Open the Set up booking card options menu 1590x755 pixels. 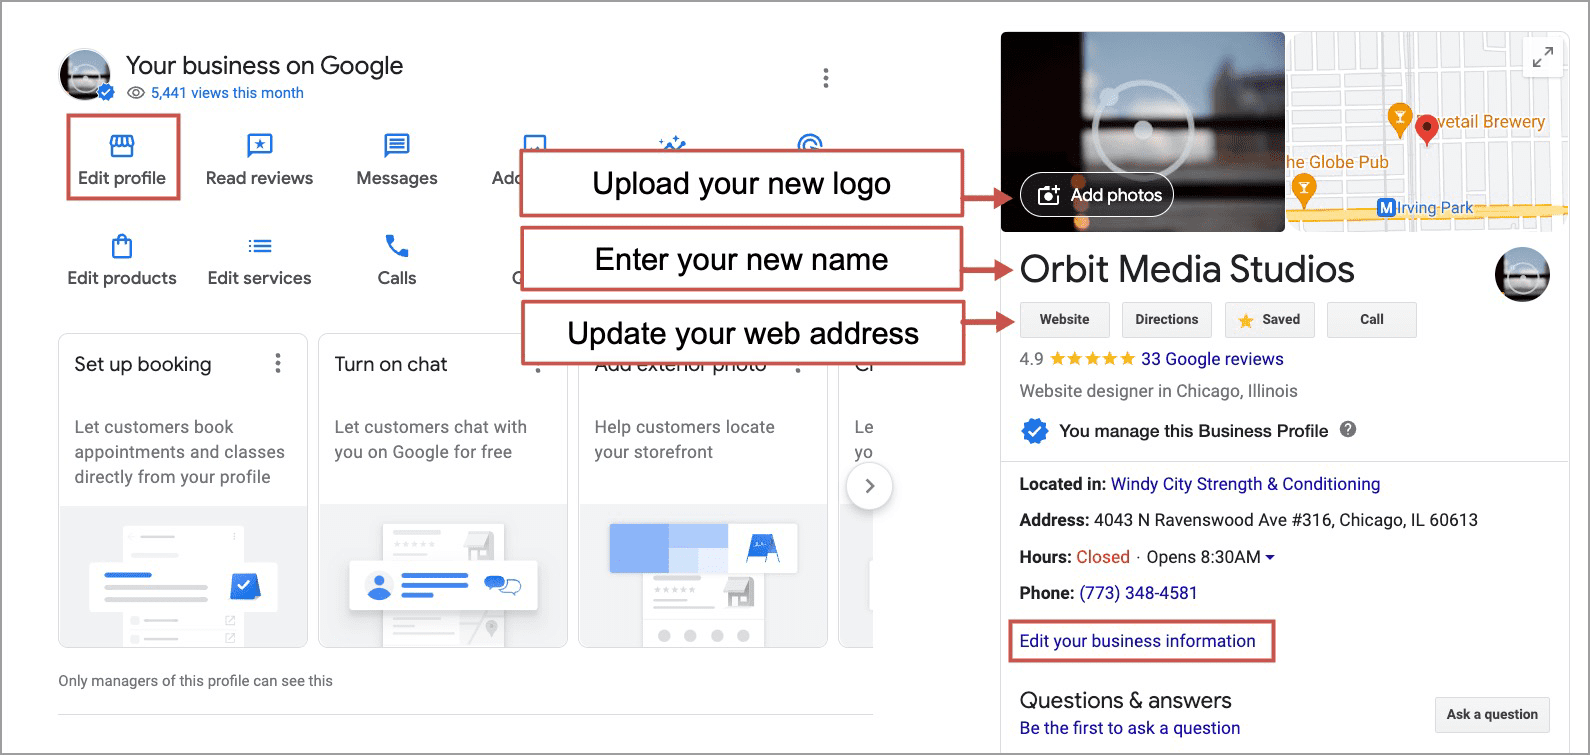coord(278,364)
